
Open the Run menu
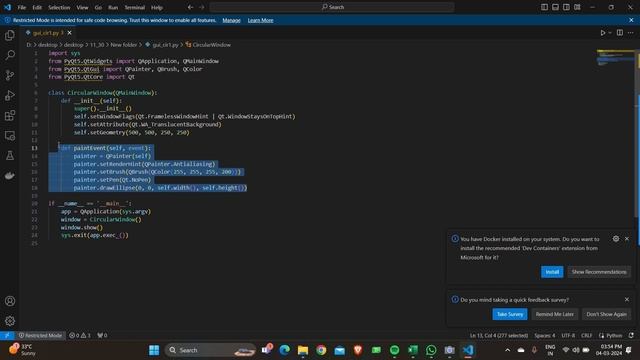pyautogui.click(x=113, y=7)
